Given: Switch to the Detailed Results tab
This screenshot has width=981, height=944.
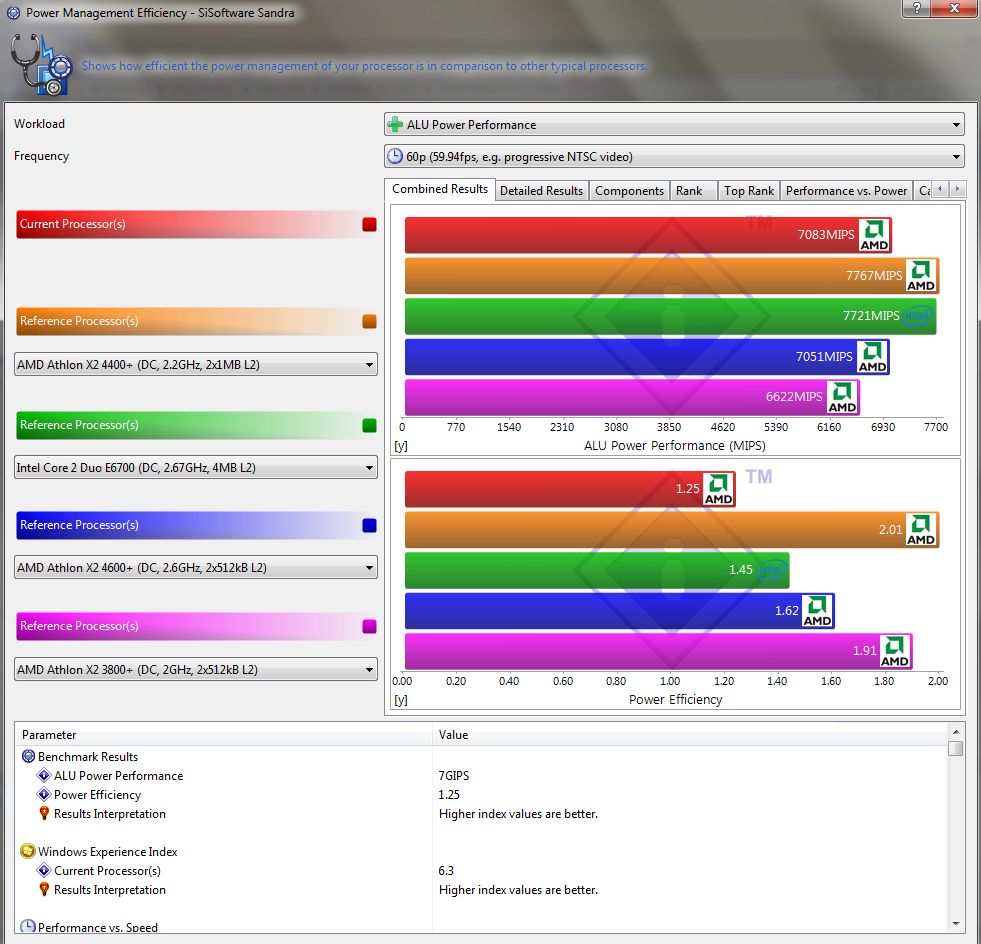Looking at the screenshot, I should 541,191.
